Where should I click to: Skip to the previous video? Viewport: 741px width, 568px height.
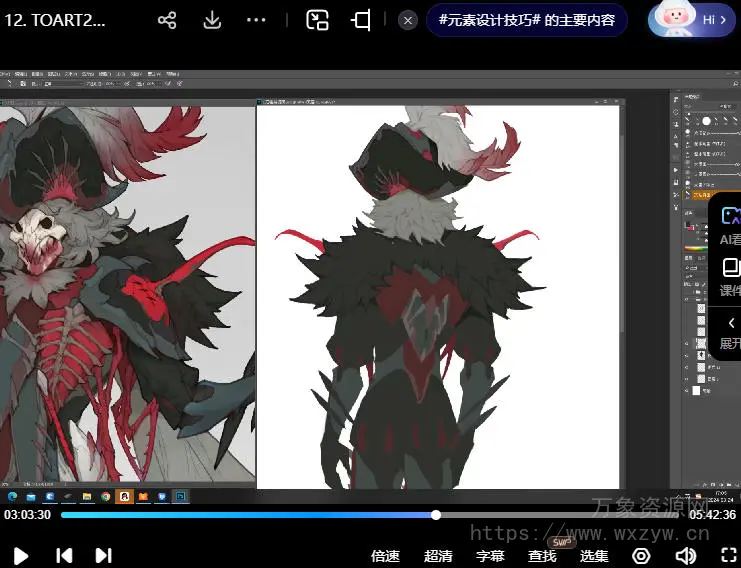click(x=63, y=555)
